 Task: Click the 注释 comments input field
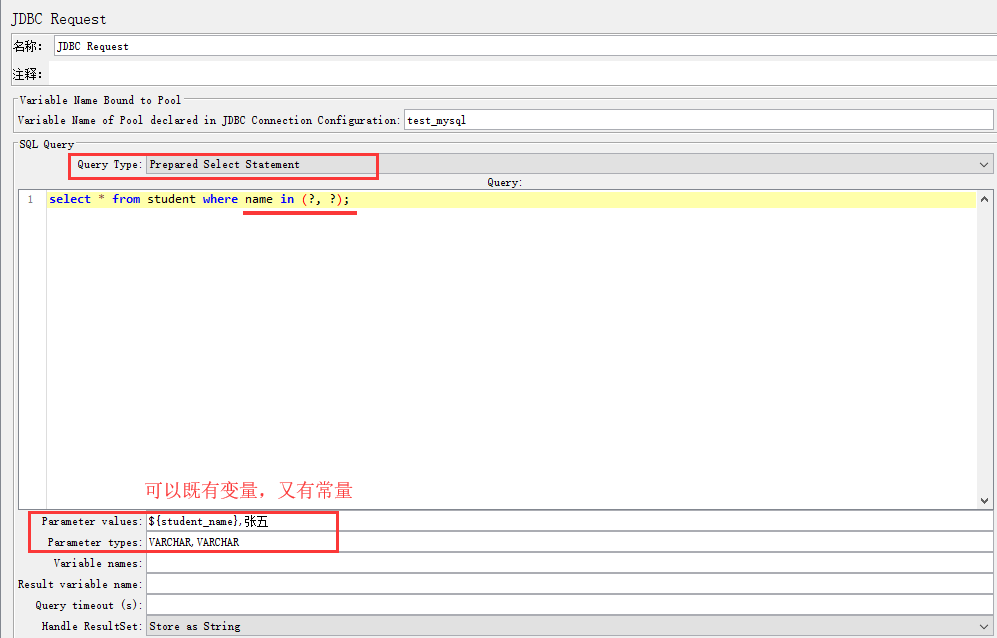(520, 74)
